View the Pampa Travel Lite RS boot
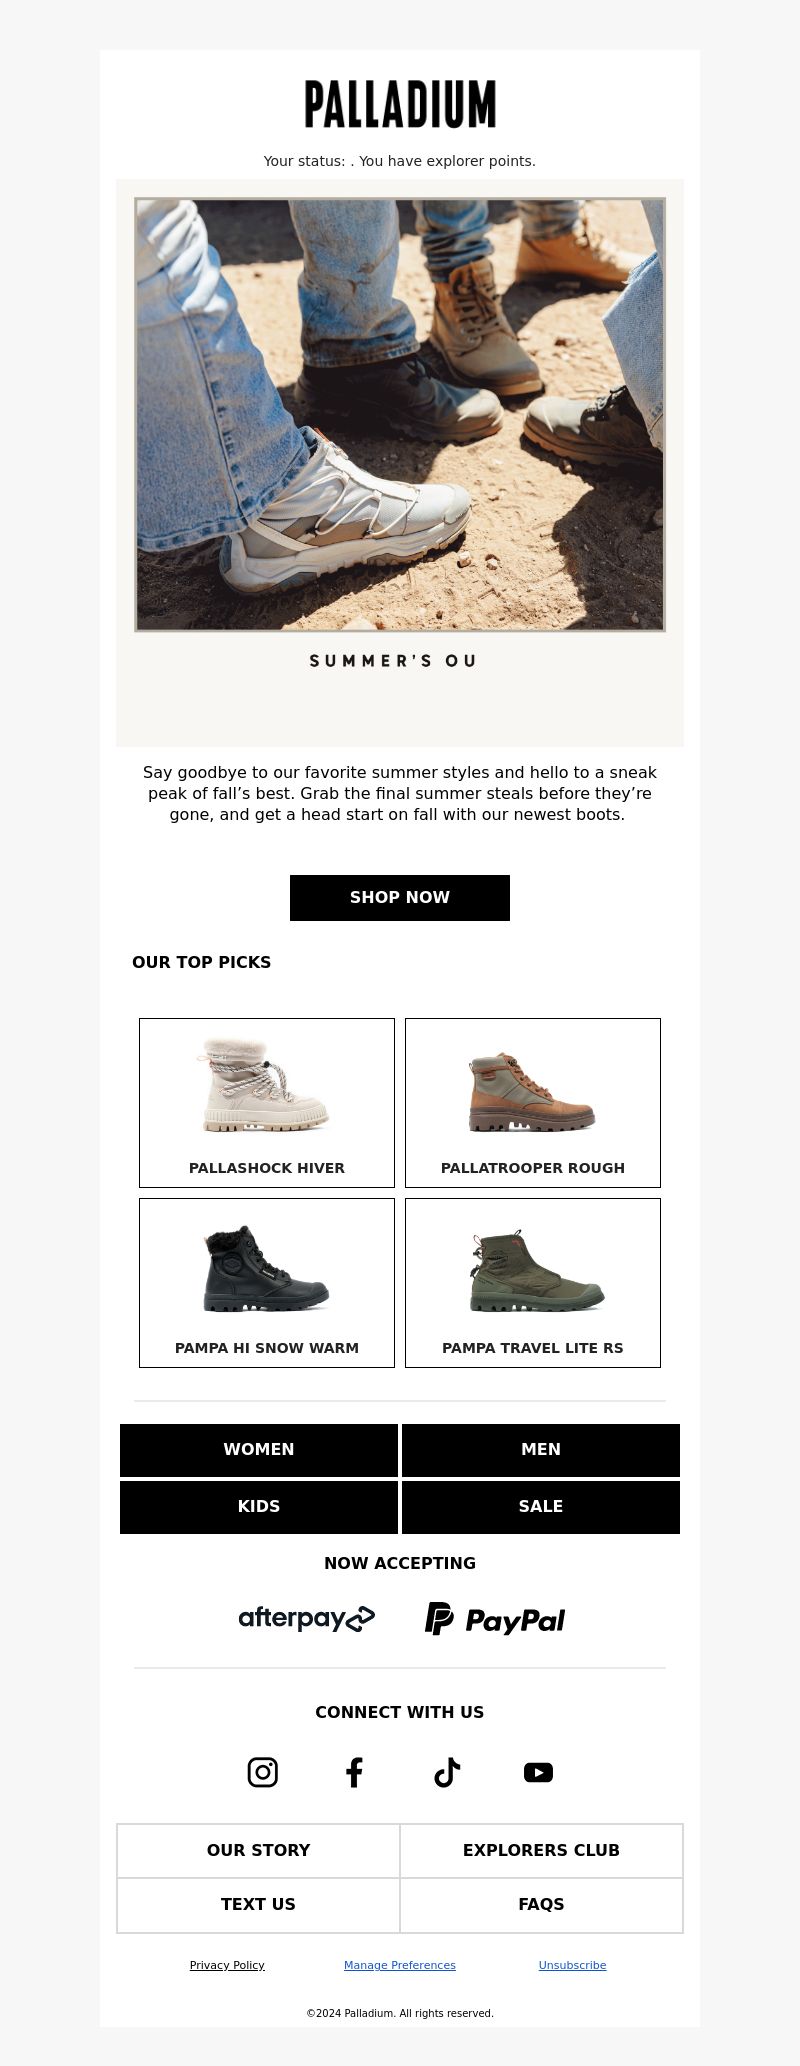 [x=533, y=1283]
